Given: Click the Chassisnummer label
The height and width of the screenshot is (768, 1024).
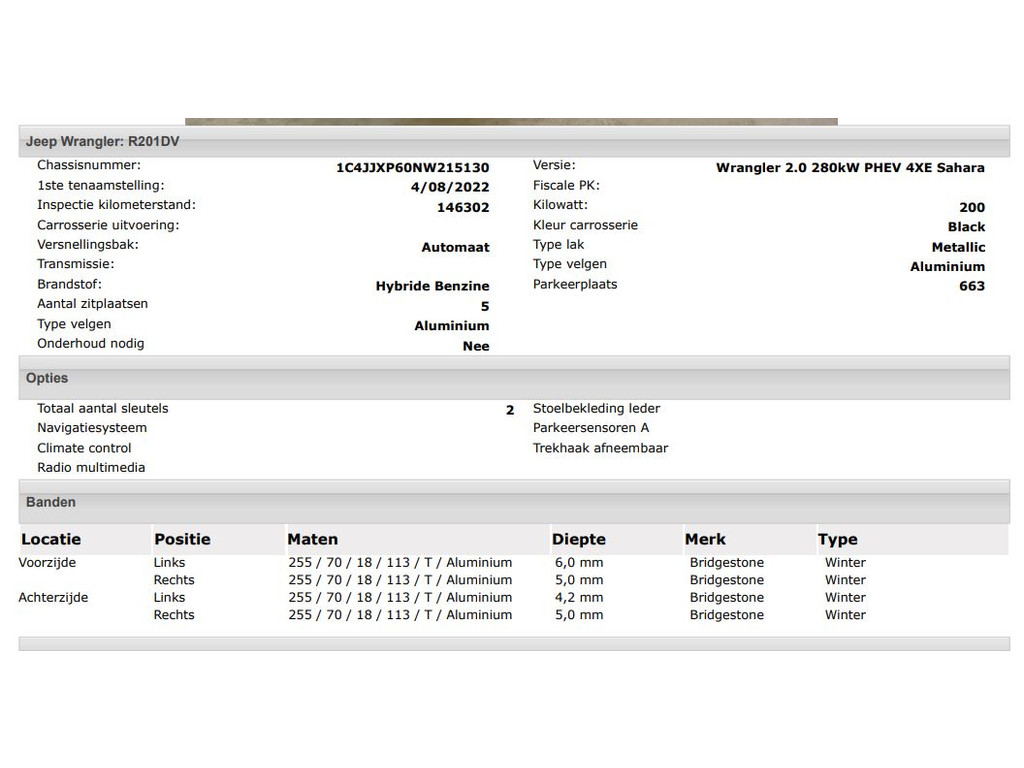Looking at the screenshot, I should [89, 165].
